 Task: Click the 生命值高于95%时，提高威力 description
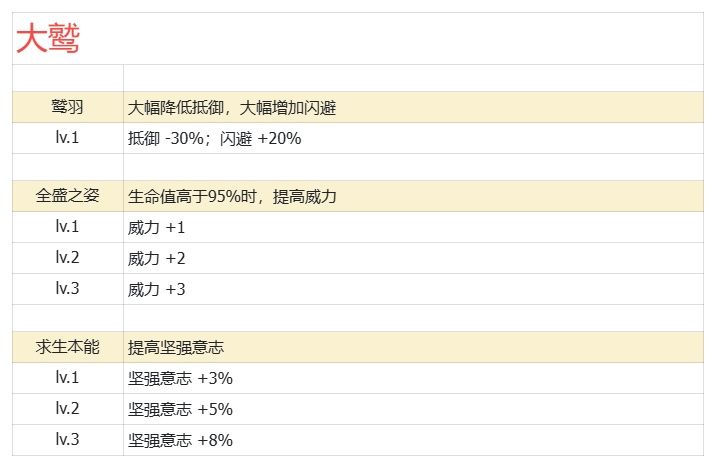click(x=232, y=197)
